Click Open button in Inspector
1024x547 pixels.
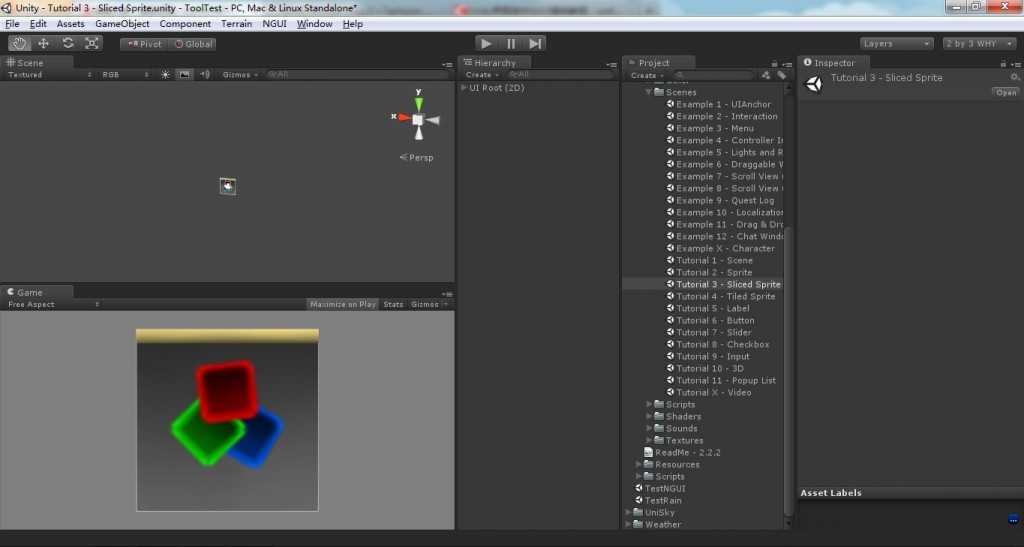point(1006,93)
